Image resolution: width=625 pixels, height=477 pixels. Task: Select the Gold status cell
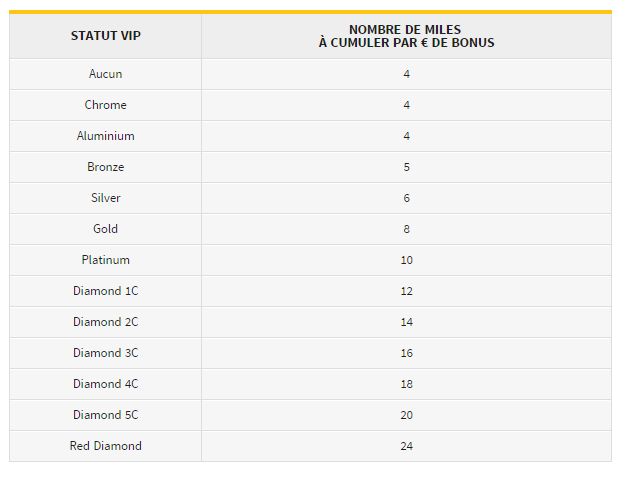click(106, 229)
